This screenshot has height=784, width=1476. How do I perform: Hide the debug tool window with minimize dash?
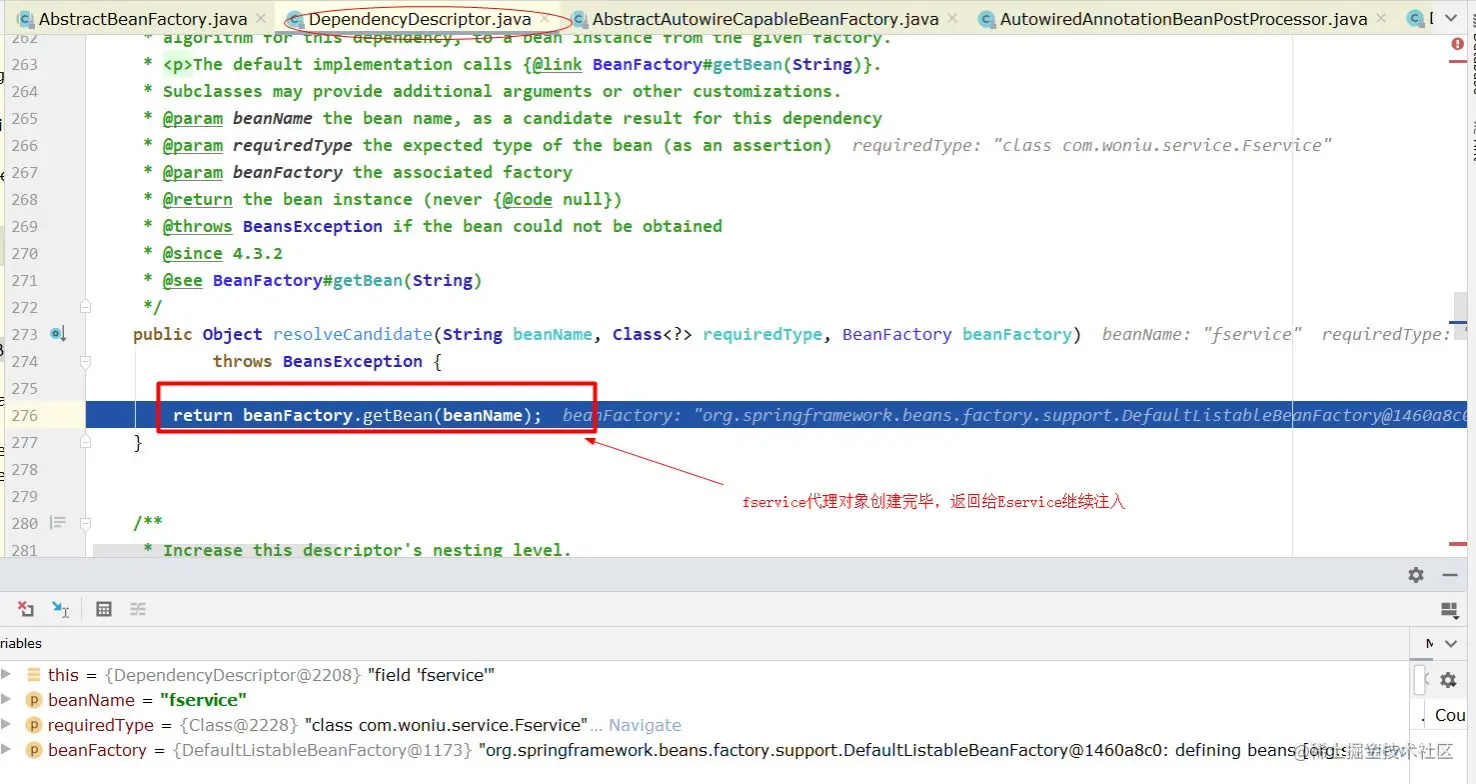[x=1449, y=575]
